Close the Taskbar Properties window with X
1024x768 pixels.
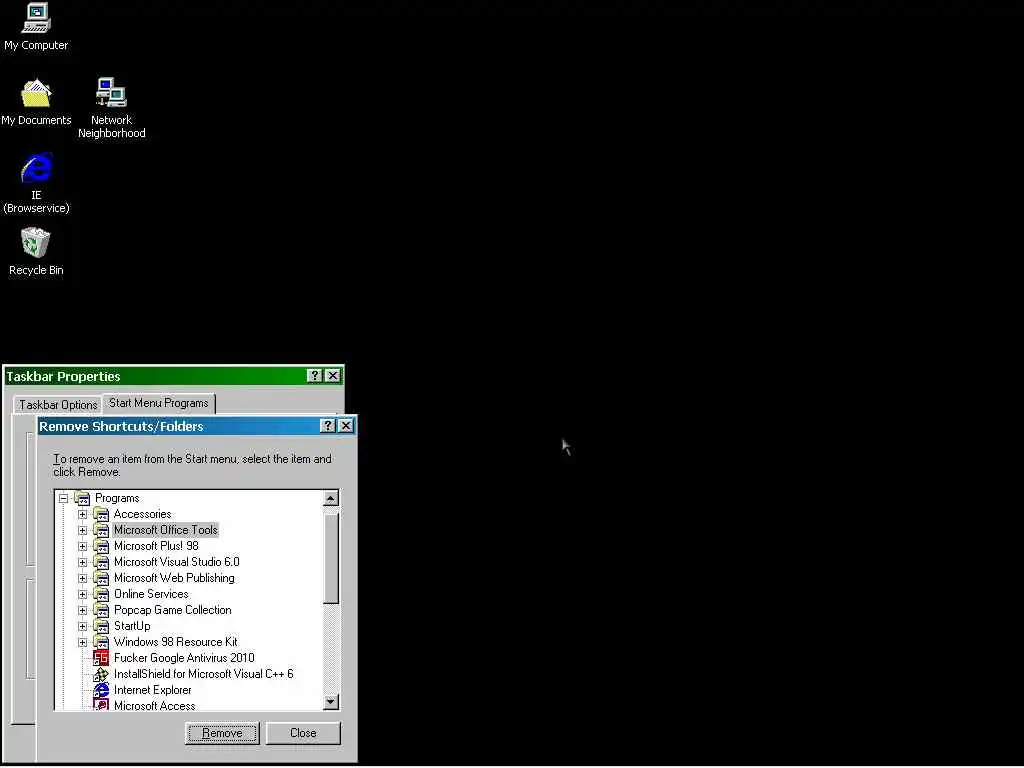tap(332, 376)
